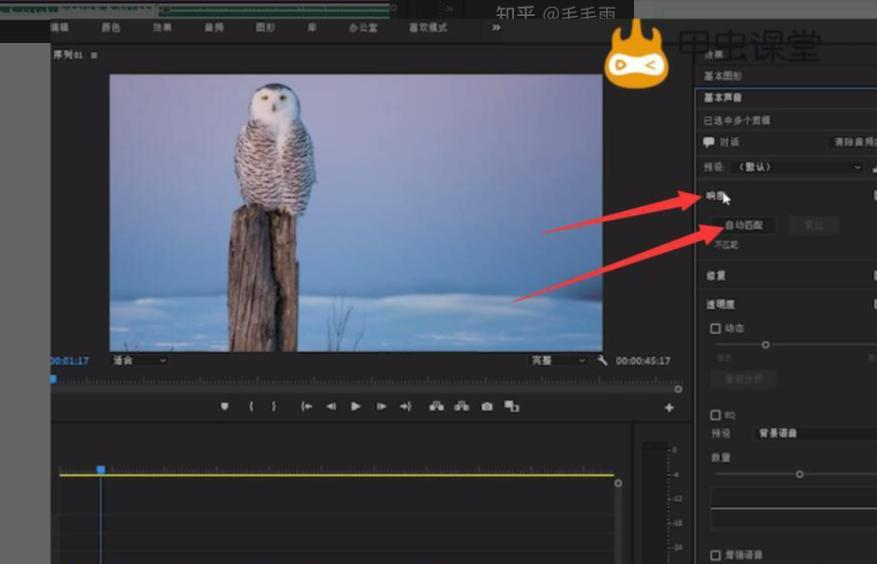Switch to the 颜色 workspace tab
Viewport: 877px width, 564px height.
[x=110, y=28]
